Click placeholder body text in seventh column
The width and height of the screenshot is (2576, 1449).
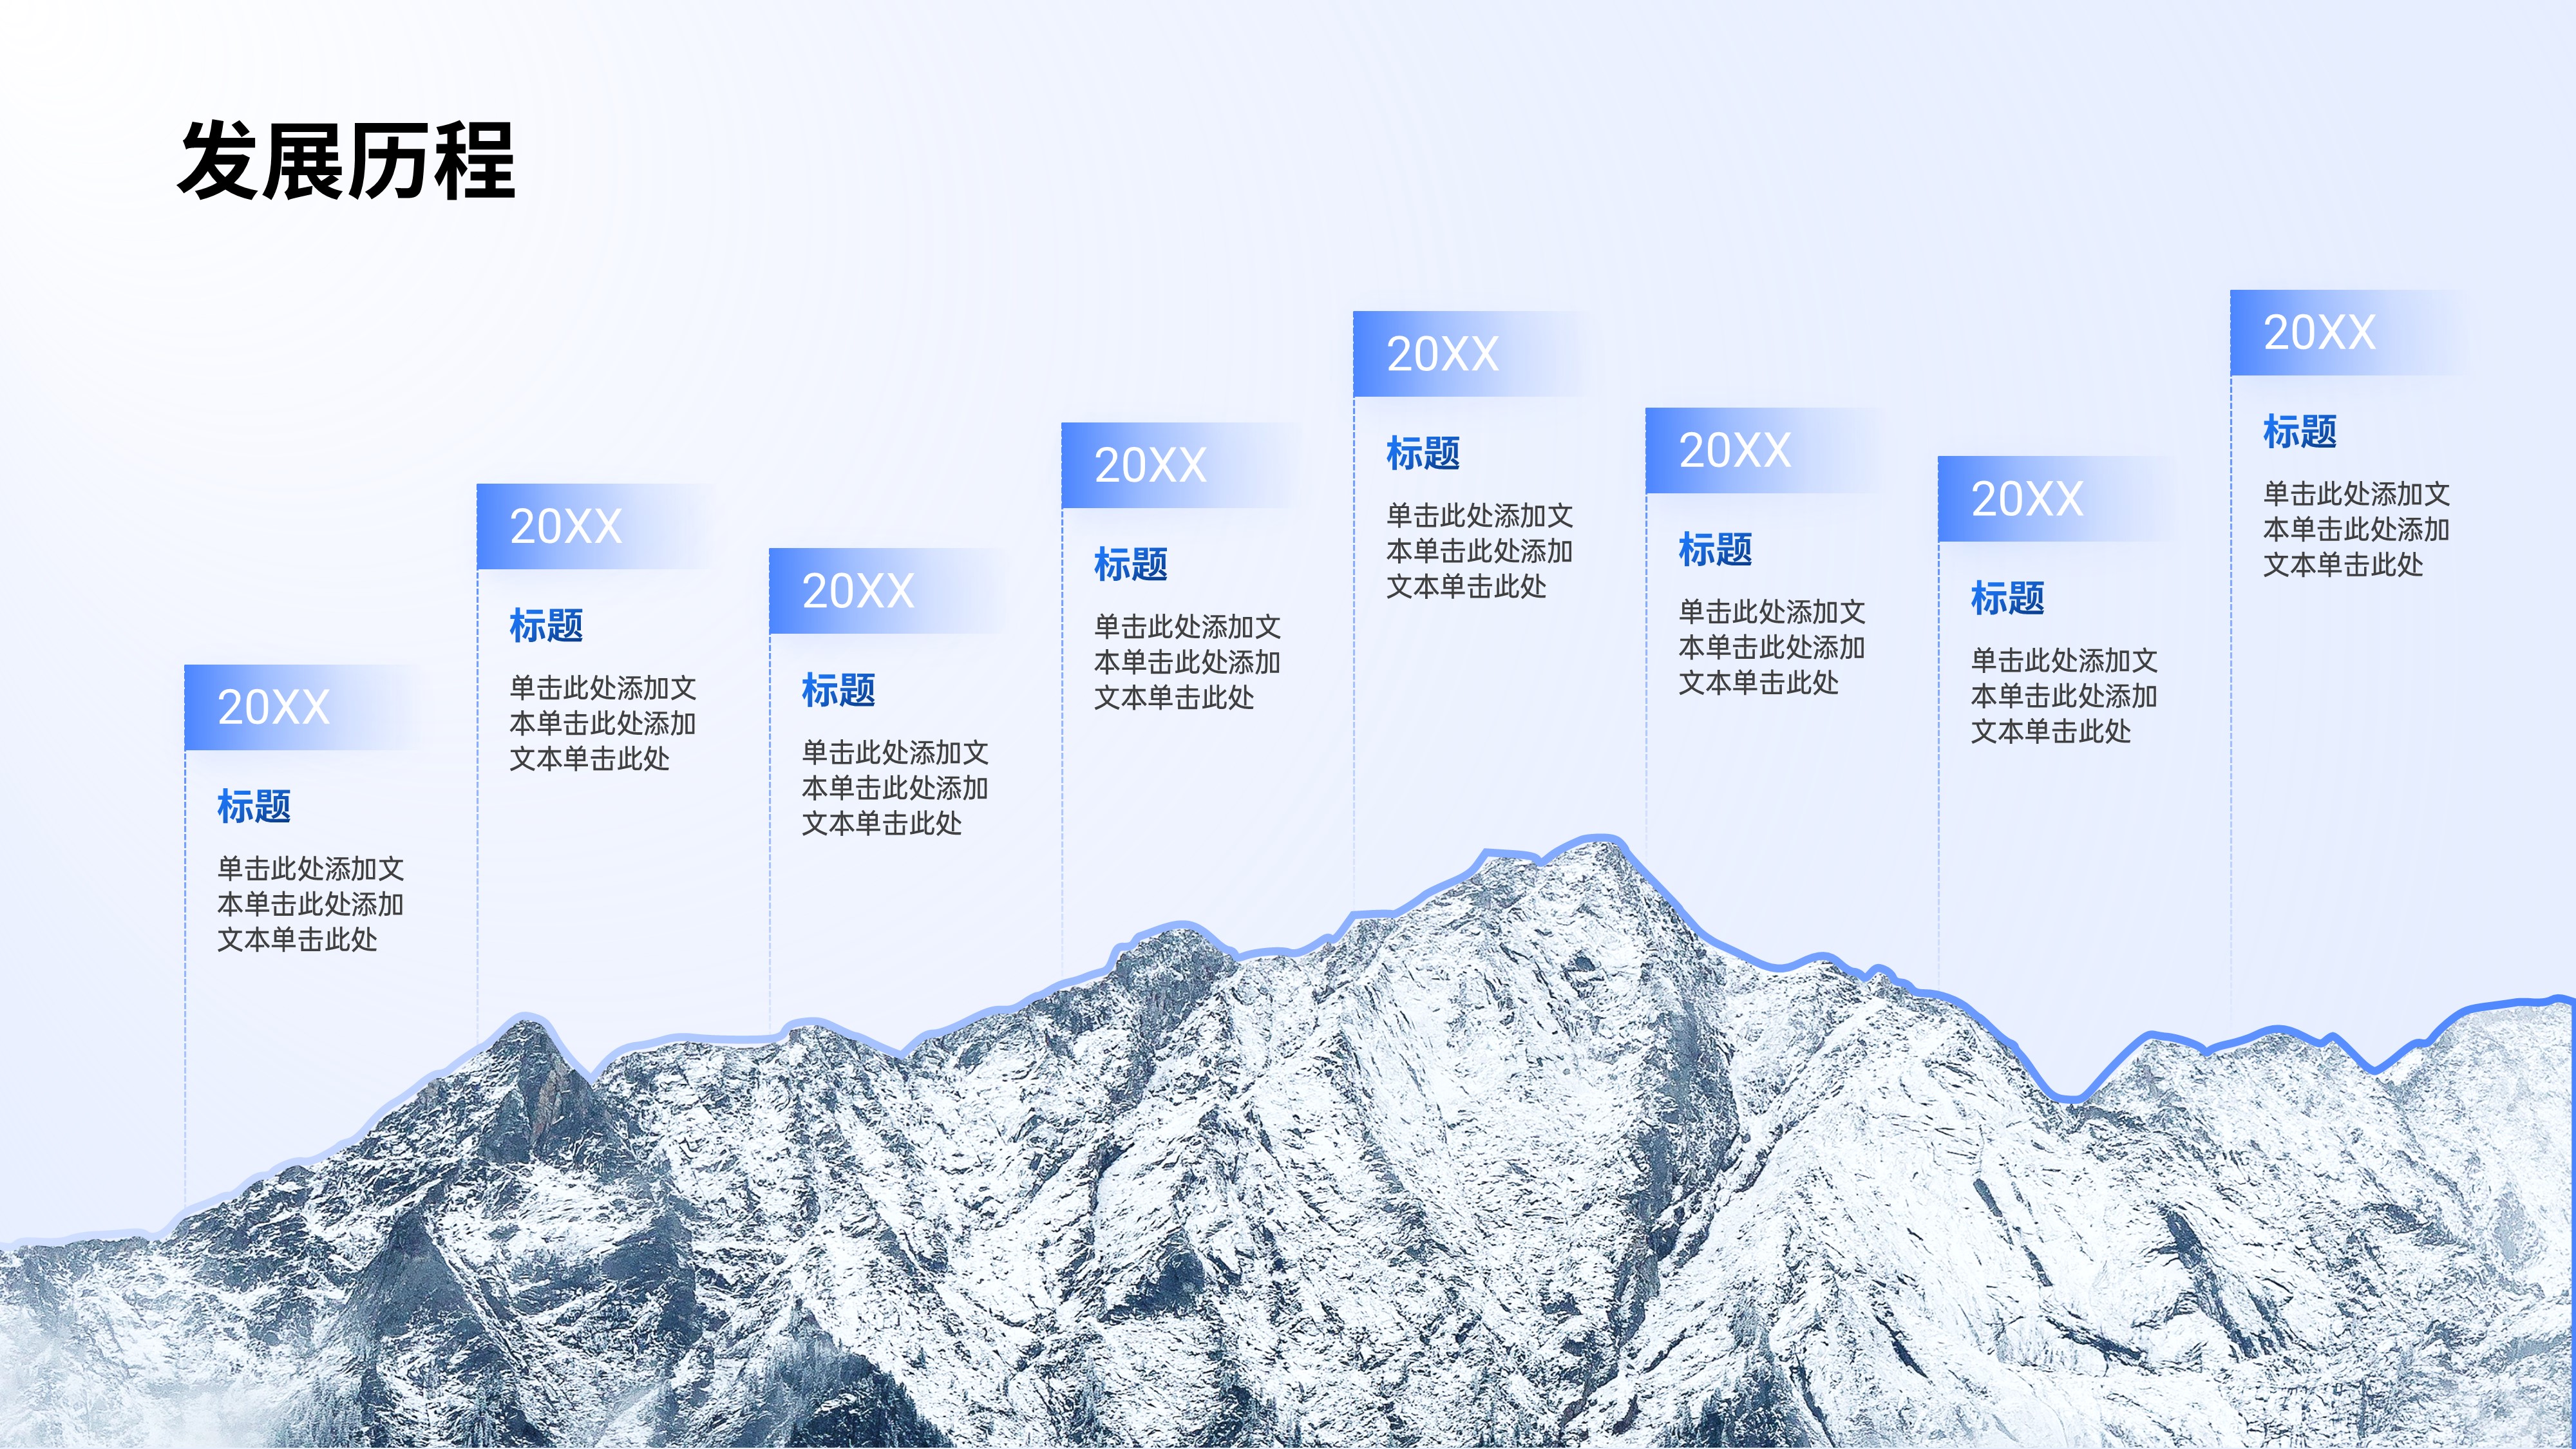2063,696
